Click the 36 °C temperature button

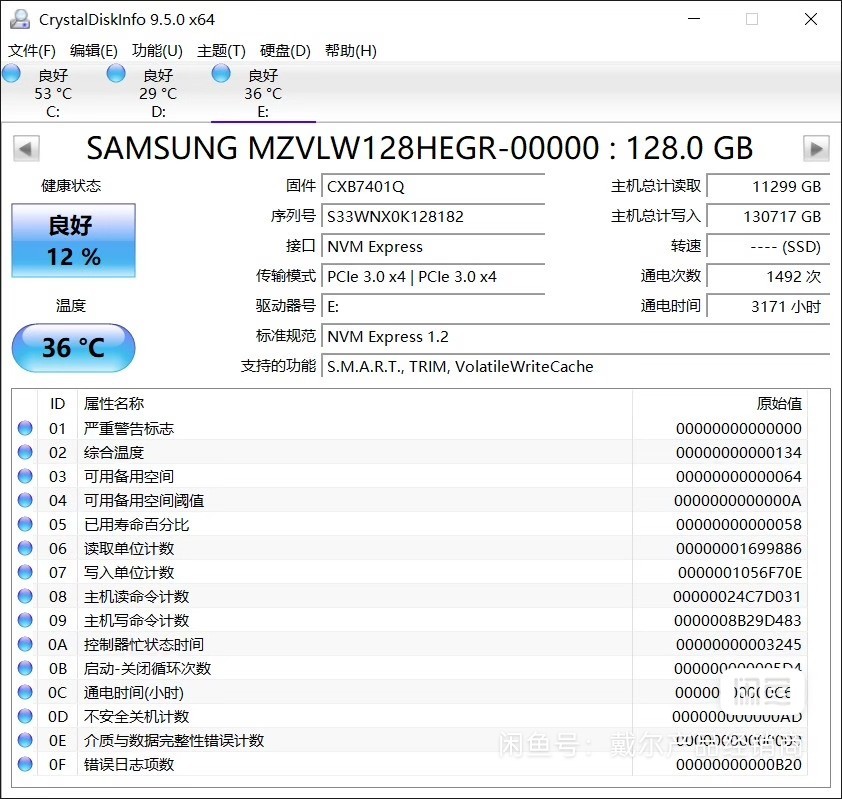point(74,347)
